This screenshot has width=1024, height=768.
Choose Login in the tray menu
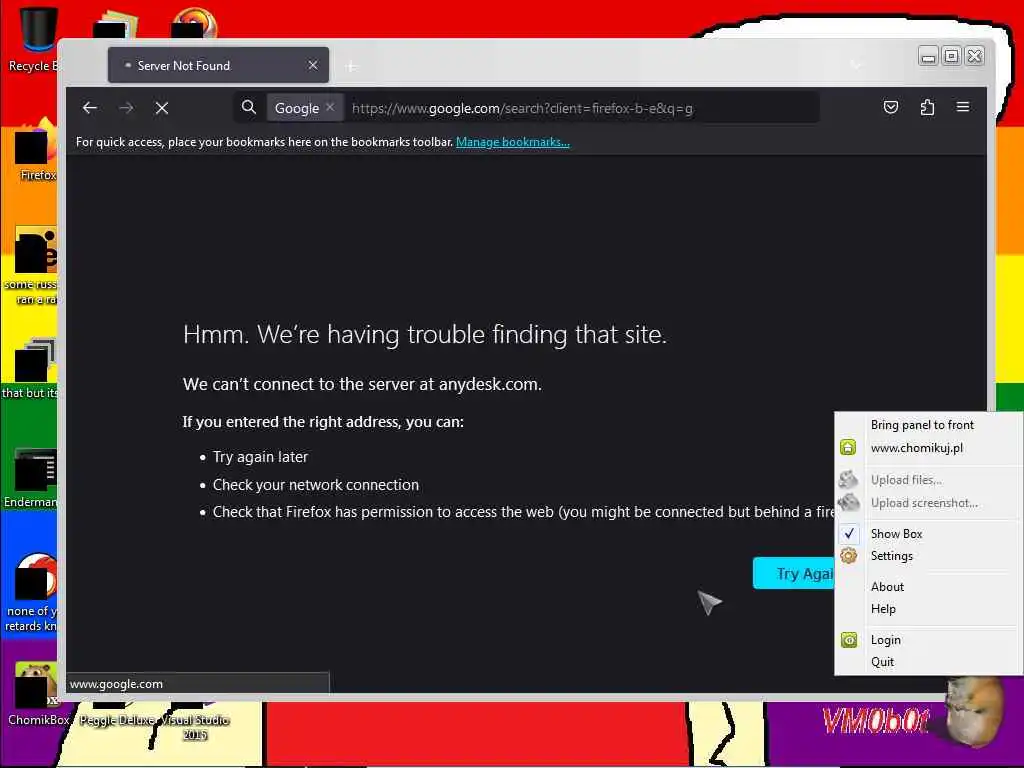(x=886, y=640)
